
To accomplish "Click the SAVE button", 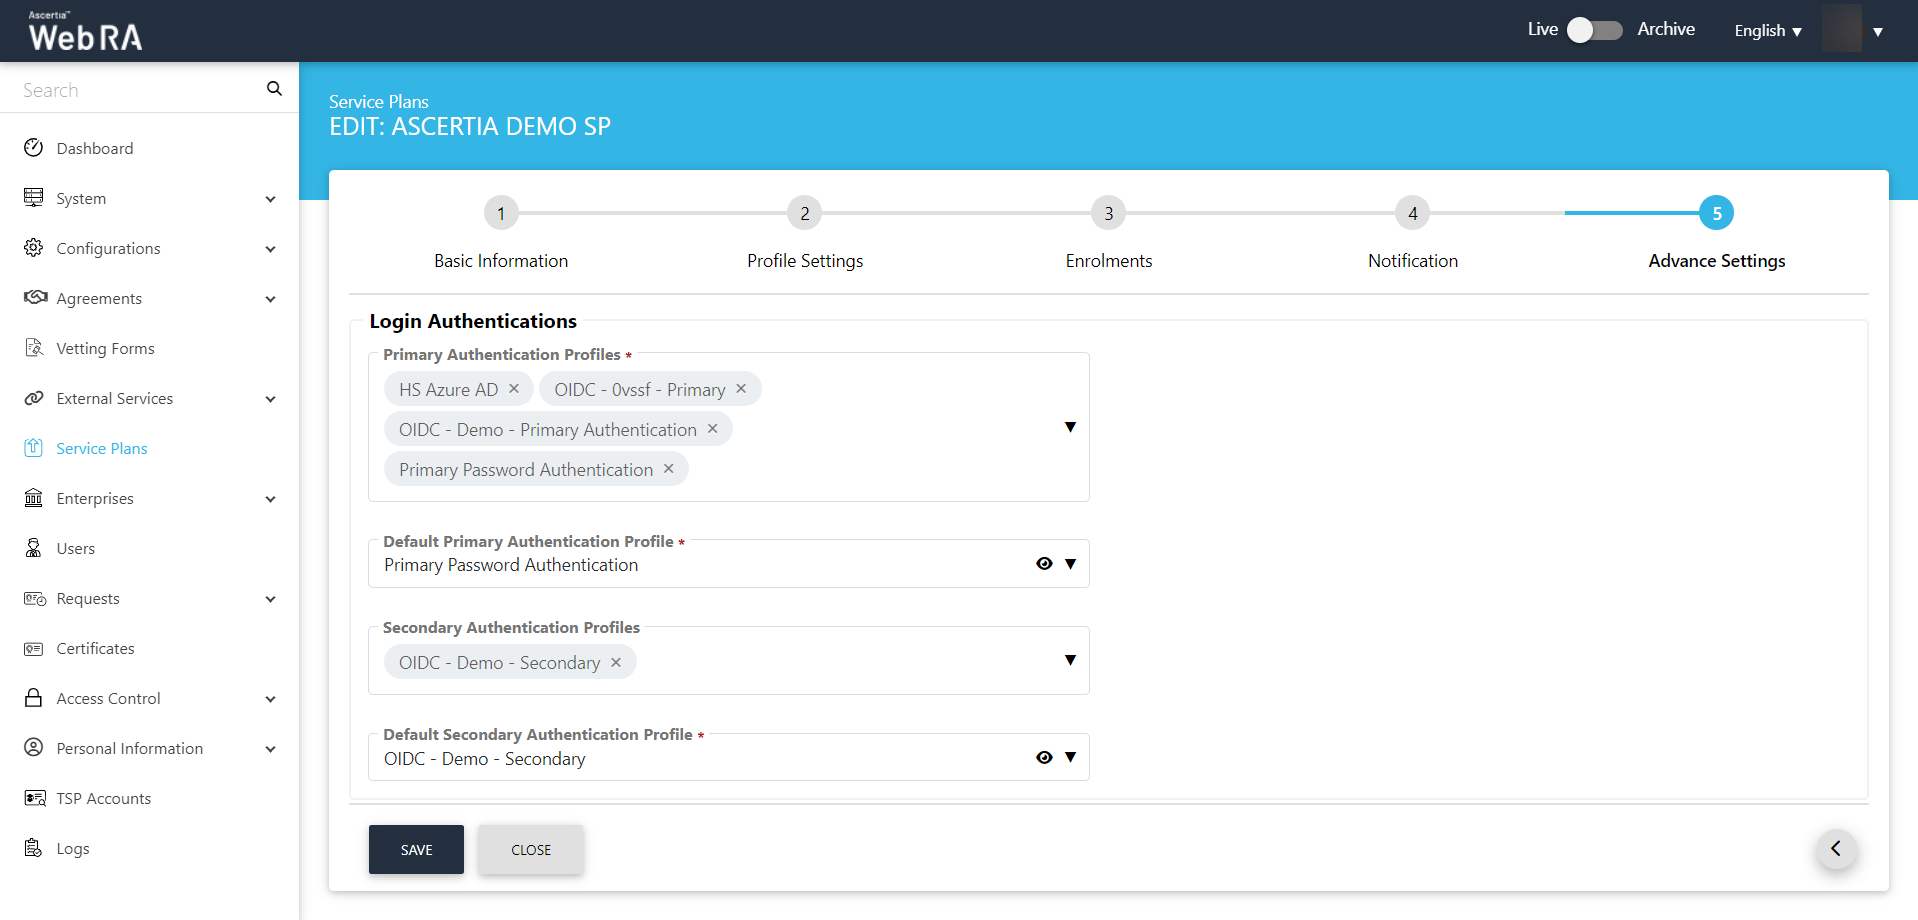I will pos(416,850).
